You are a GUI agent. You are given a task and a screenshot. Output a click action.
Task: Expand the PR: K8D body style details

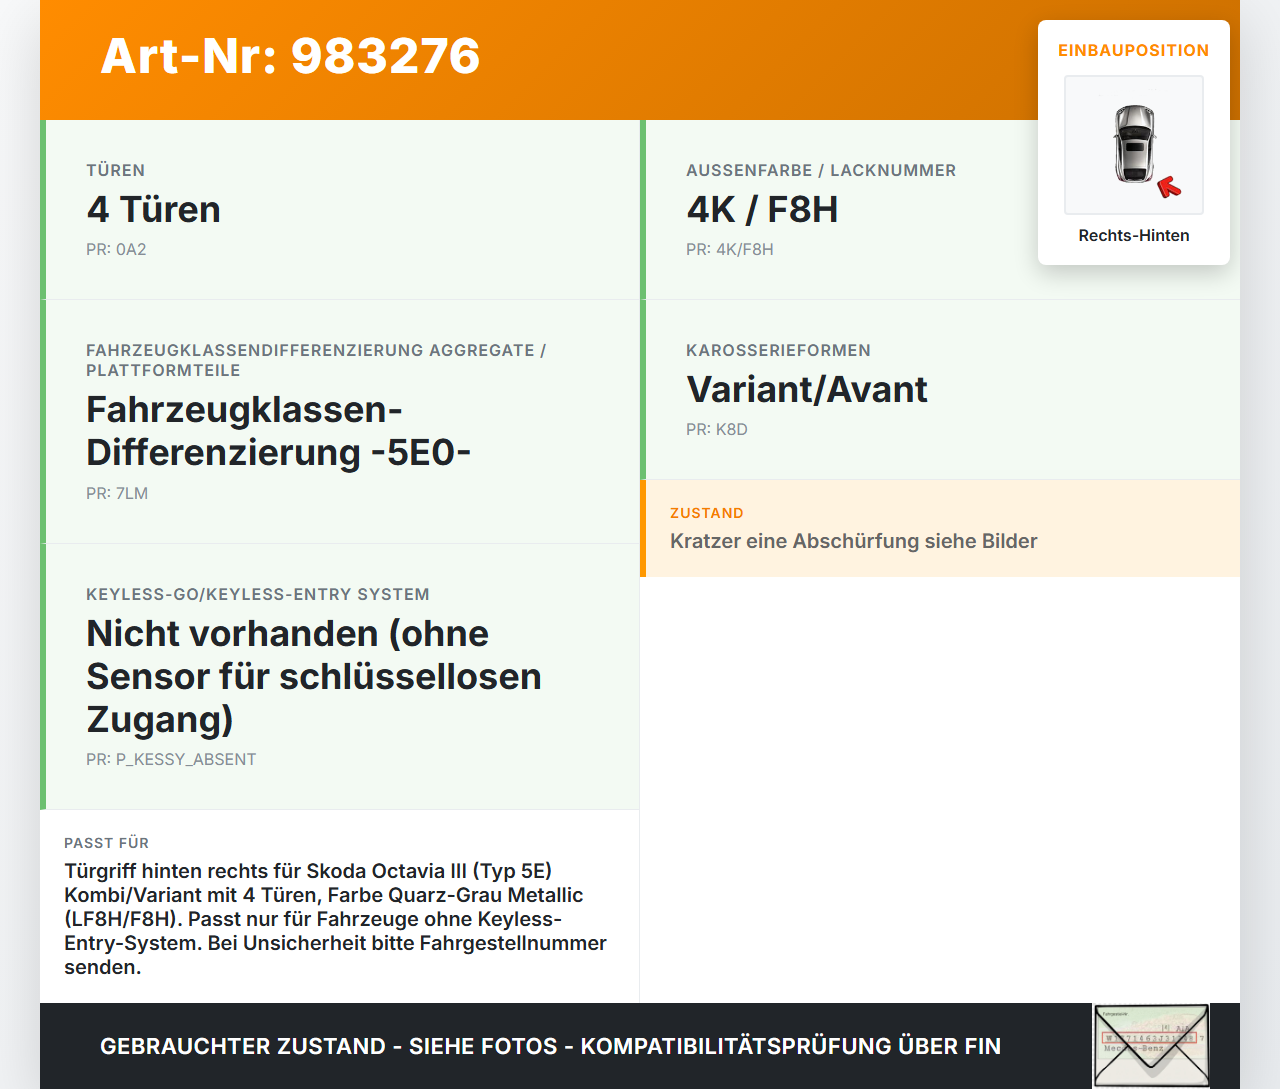[716, 429]
